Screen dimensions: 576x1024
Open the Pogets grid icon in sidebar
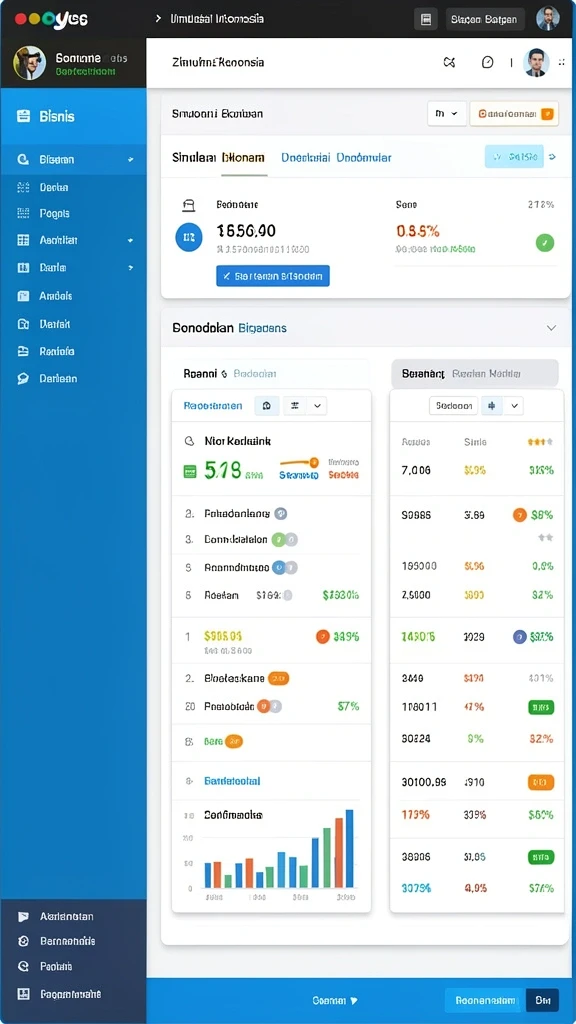coord(24,214)
